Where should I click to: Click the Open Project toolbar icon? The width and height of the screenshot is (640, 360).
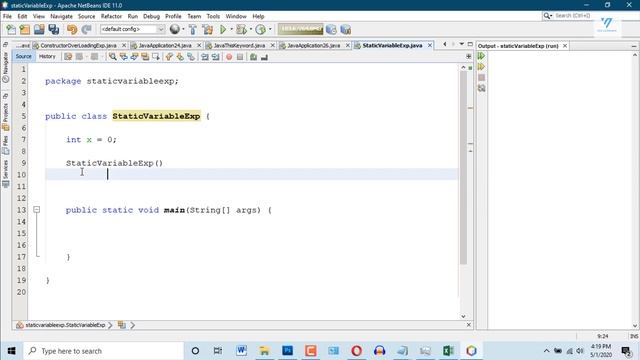[39, 29]
